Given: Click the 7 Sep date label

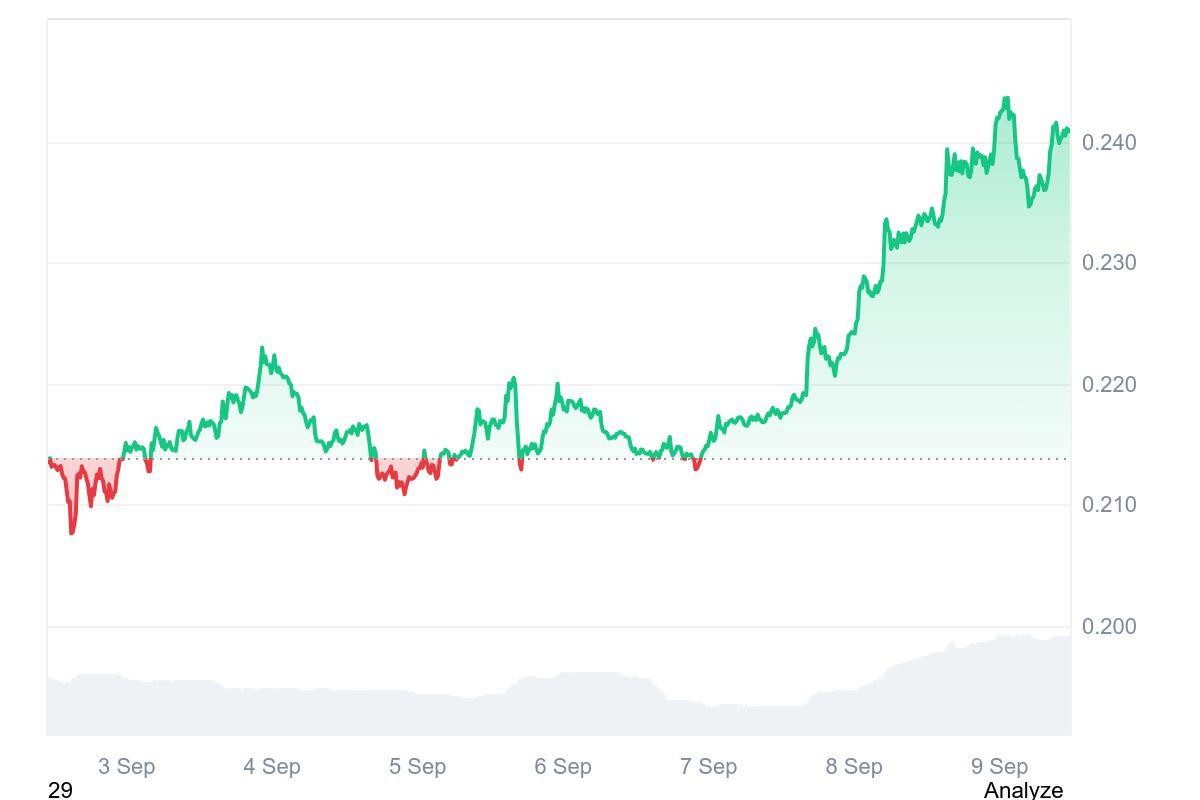Looking at the screenshot, I should (708, 766).
